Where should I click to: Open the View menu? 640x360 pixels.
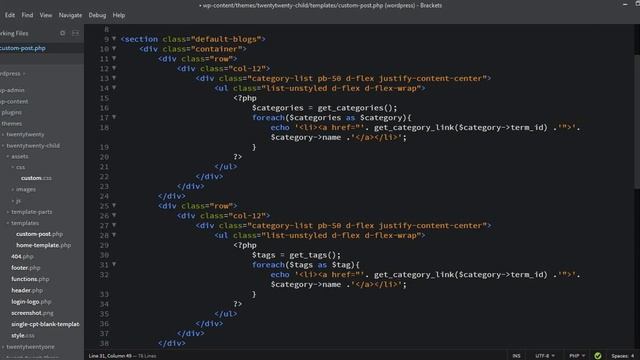46,15
